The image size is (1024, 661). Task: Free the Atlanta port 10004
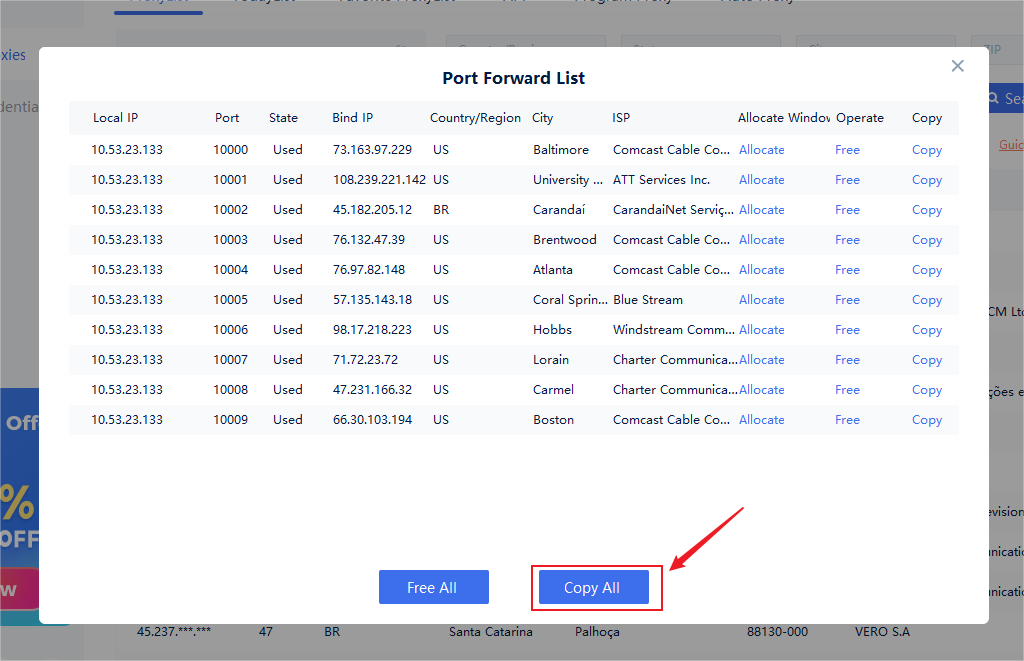(847, 270)
